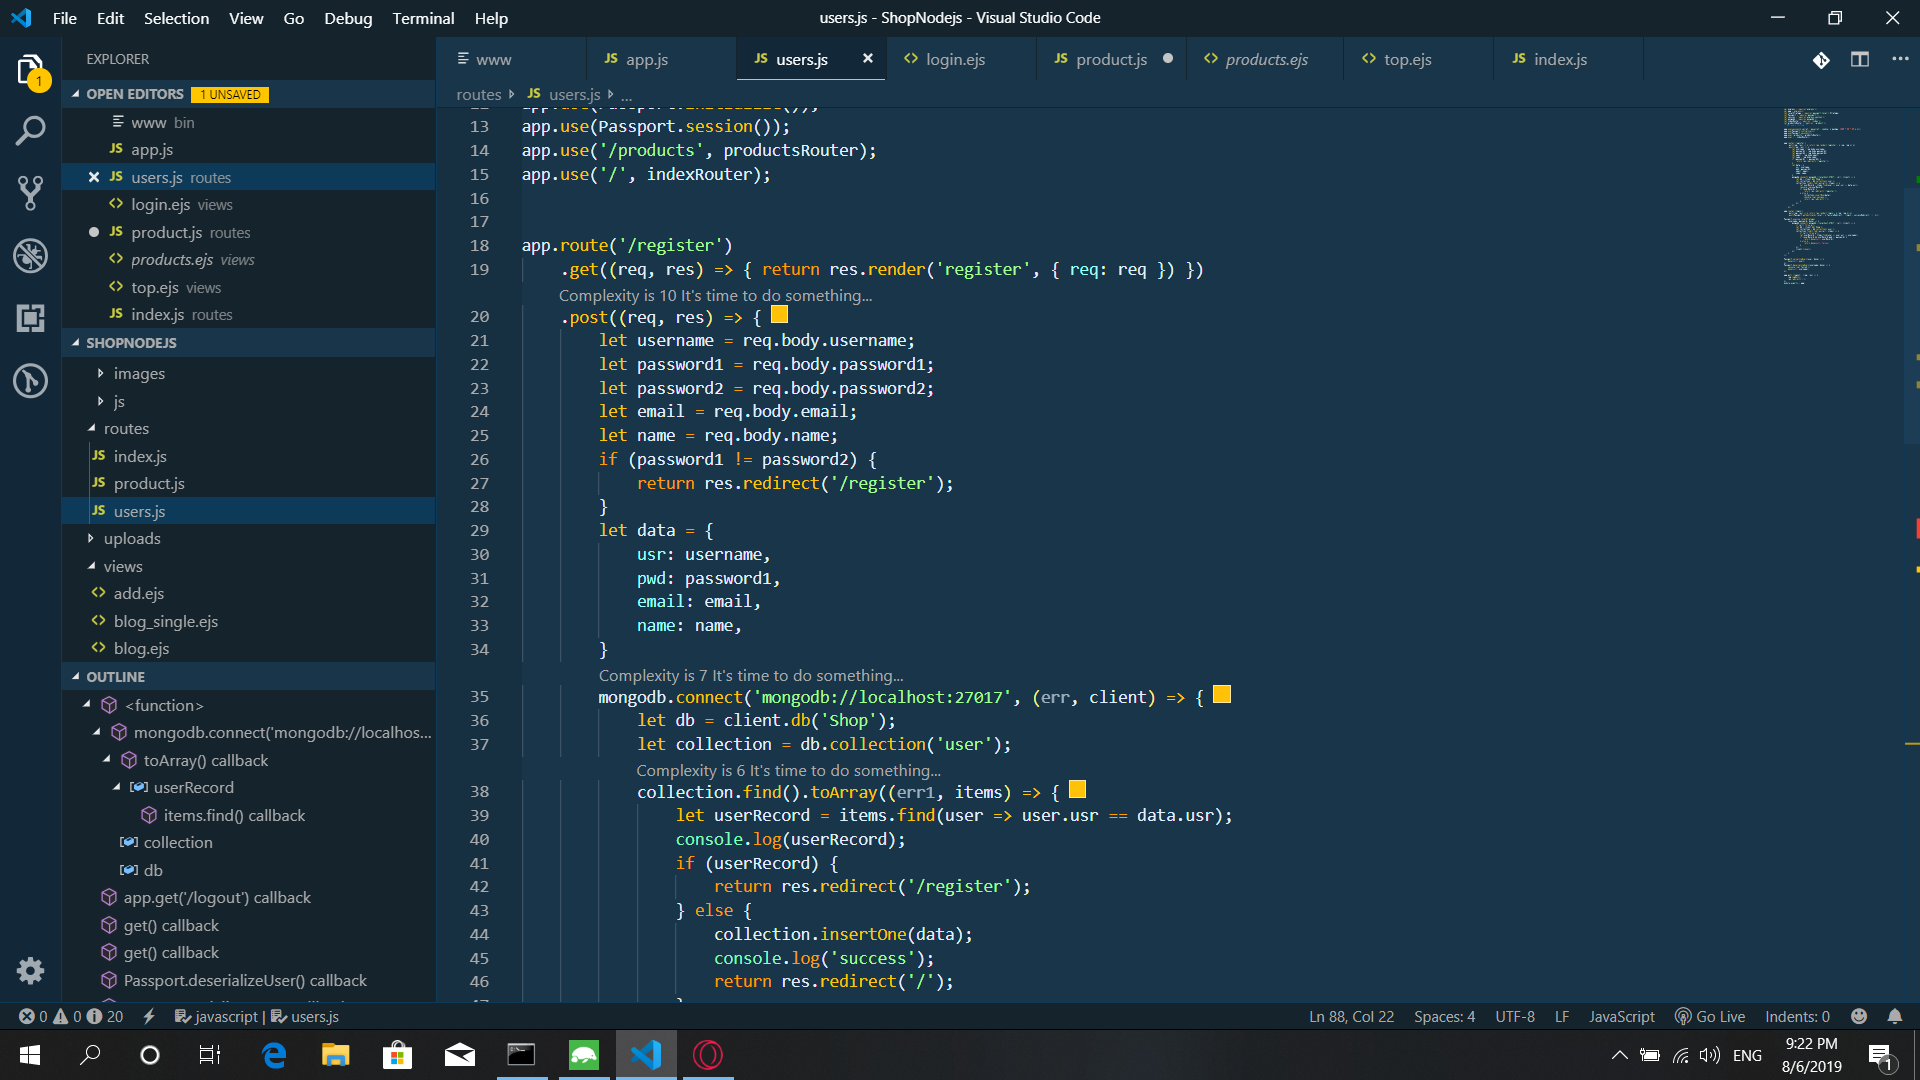Click the feedback smiley in status bar
The image size is (1920, 1080).
coord(1858,1016)
